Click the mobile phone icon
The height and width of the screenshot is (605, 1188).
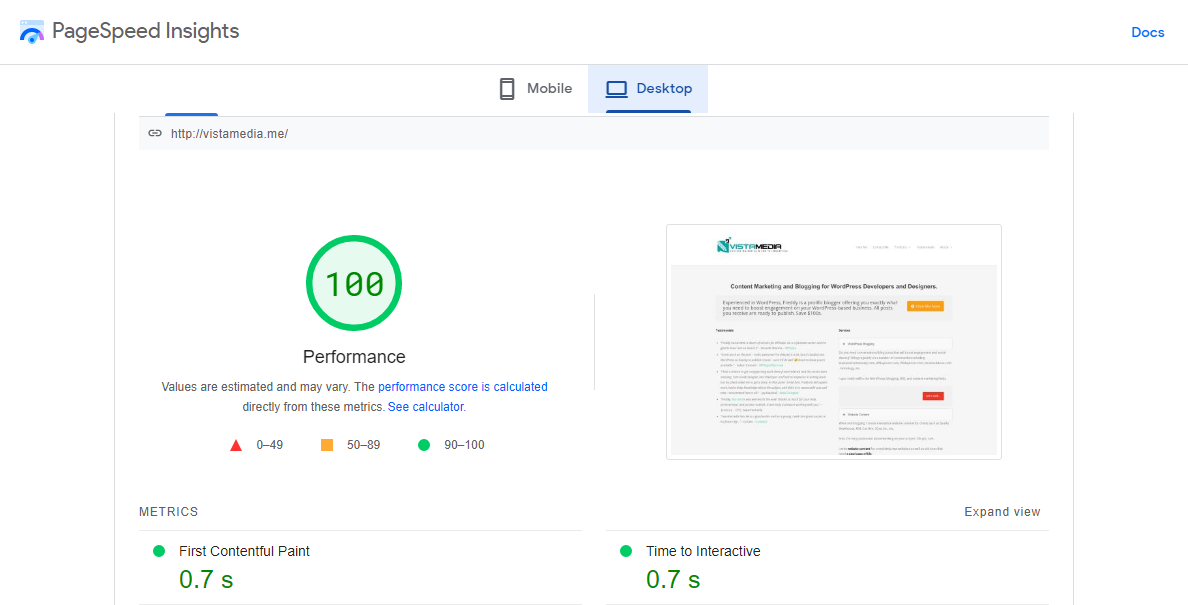pyautogui.click(x=507, y=89)
